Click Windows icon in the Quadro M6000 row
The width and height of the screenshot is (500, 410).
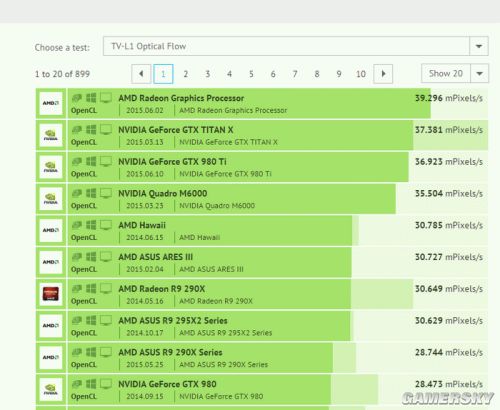click(91, 193)
